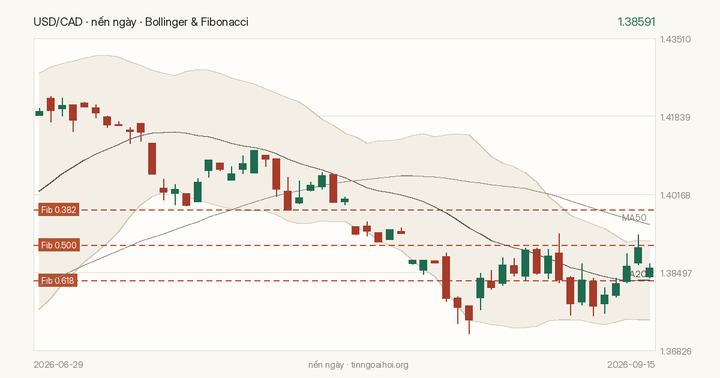The image size is (720, 378).
Task: Select the MA50 line label
Action: click(634, 218)
